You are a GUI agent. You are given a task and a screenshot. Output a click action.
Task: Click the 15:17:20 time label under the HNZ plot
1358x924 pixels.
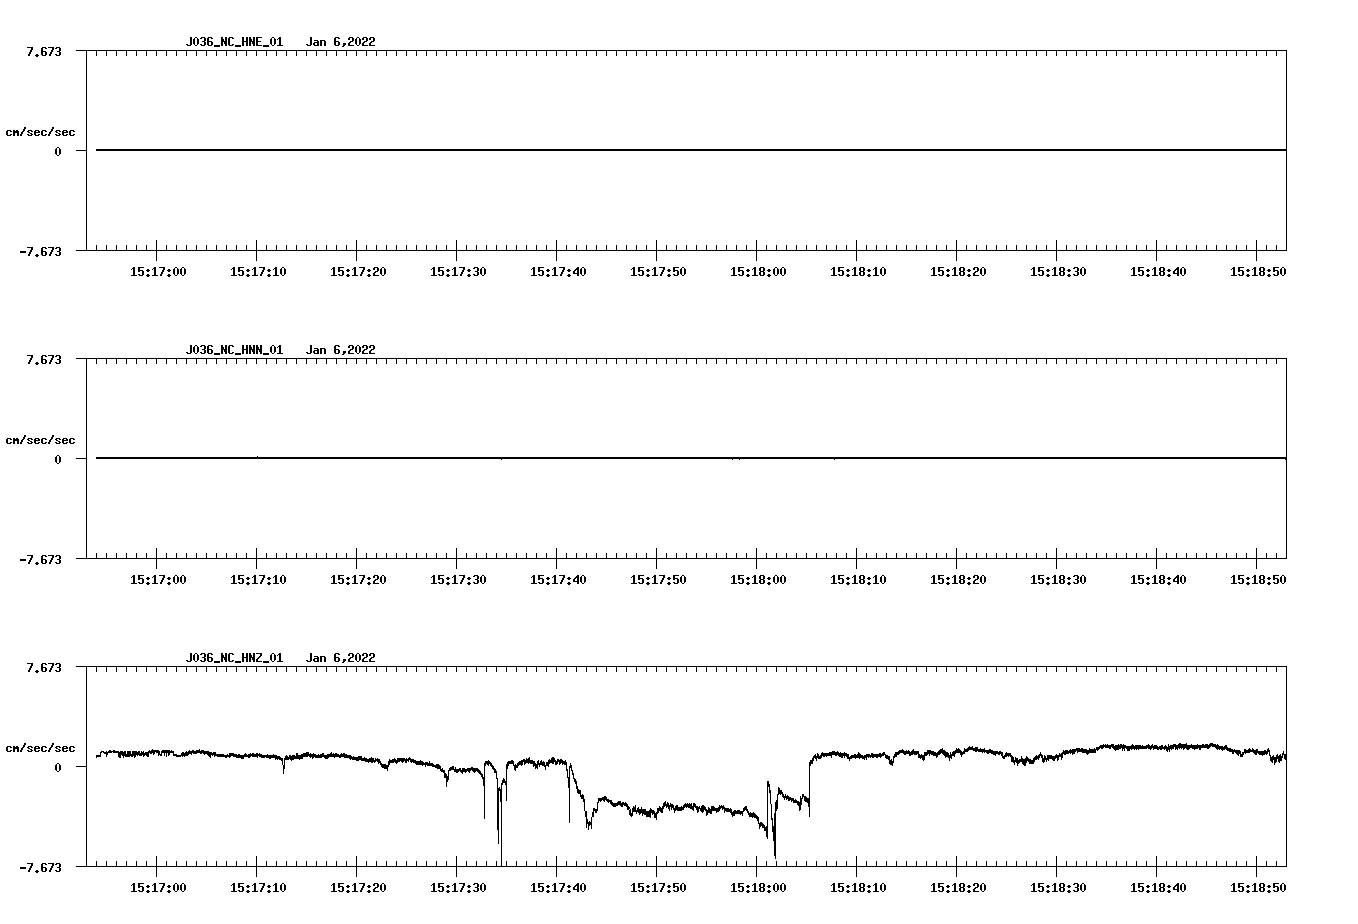[358, 887]
